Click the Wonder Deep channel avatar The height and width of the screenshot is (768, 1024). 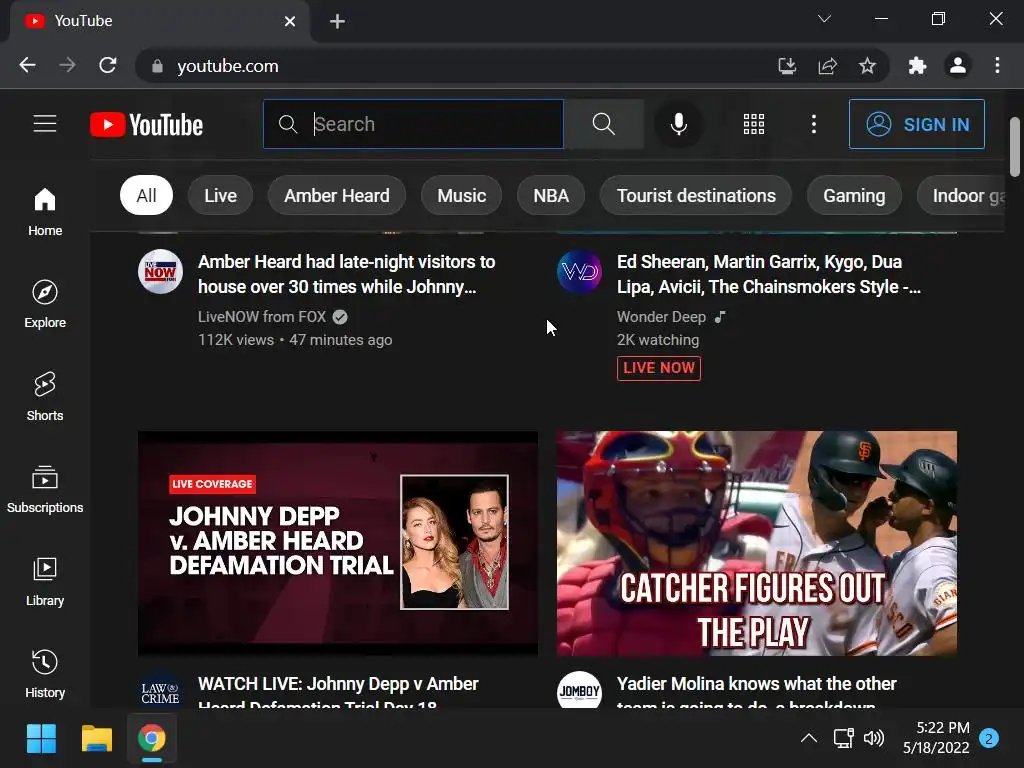(579, 271)
